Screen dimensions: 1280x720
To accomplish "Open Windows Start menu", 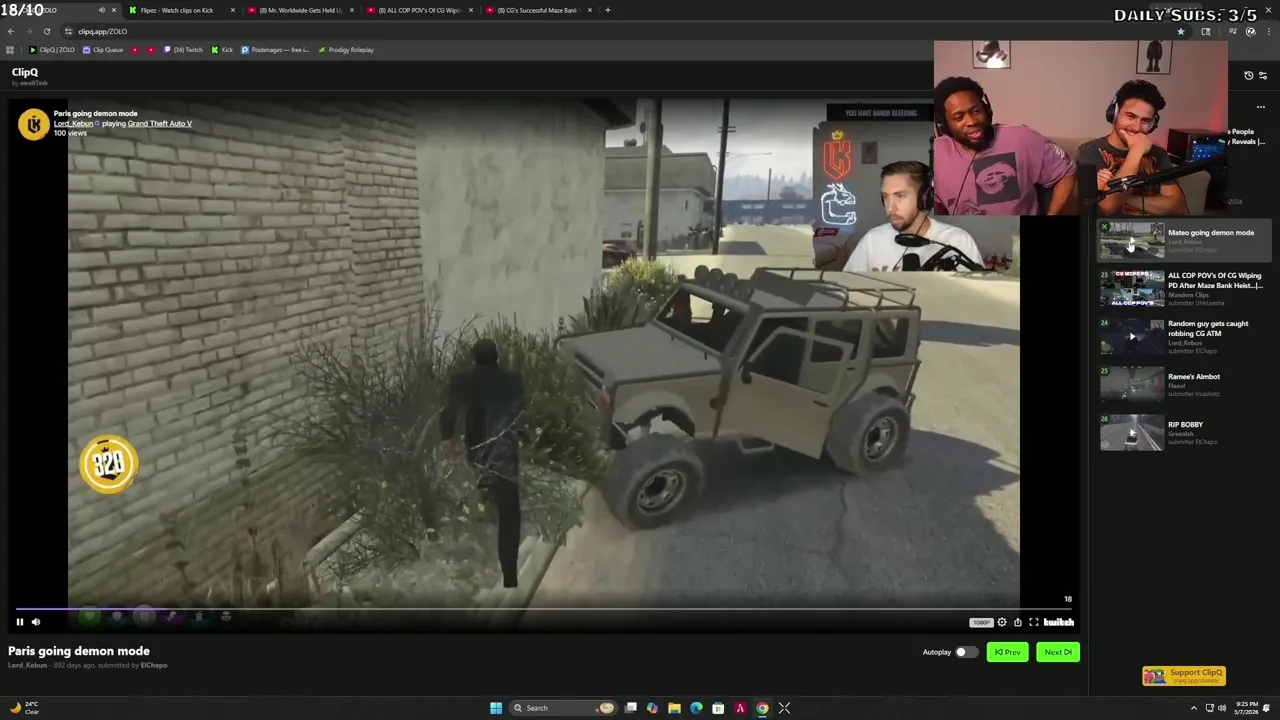I will (496, 708).
